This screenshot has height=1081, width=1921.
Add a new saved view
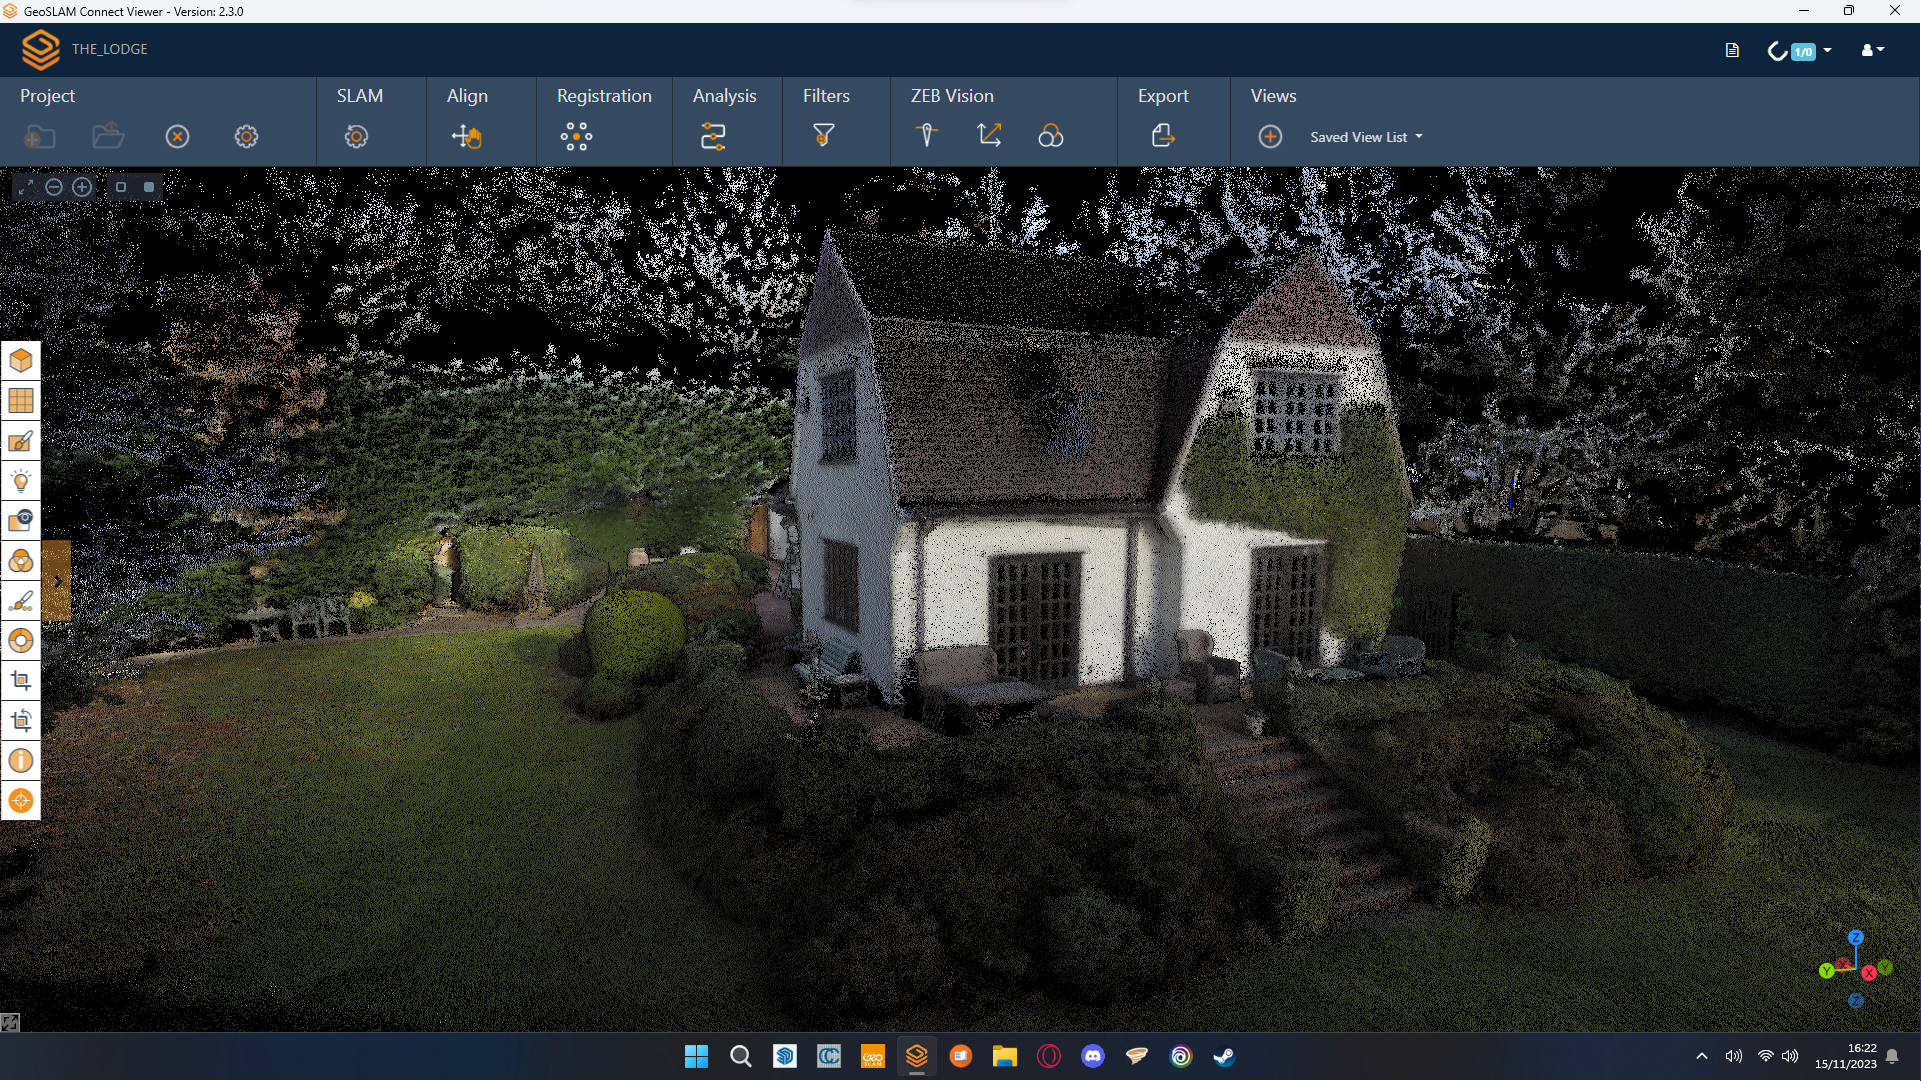click(x=1270, y=137)
